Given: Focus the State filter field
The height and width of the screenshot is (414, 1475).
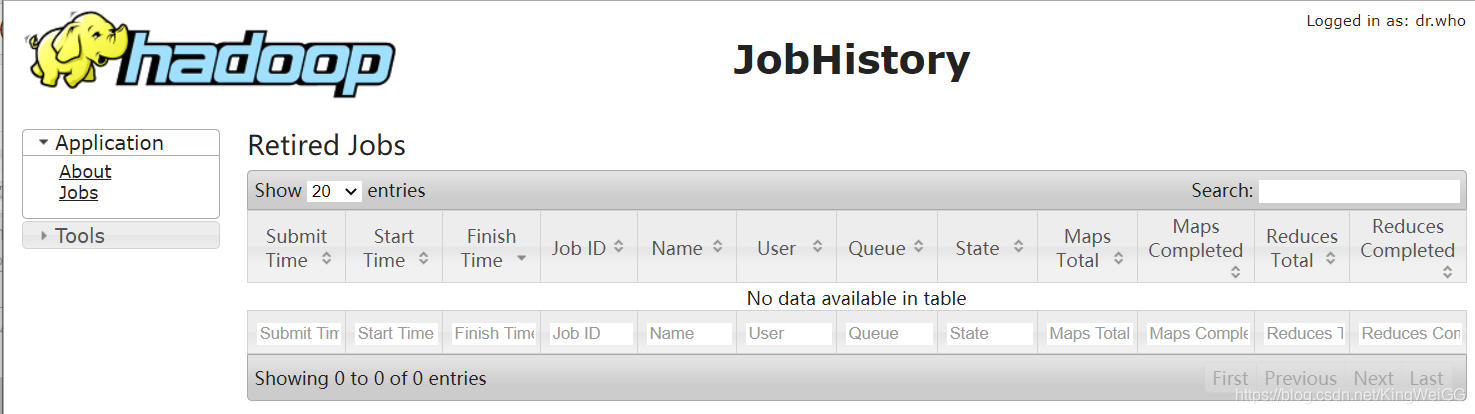Looking at the screenshot, I should (989, 334).
